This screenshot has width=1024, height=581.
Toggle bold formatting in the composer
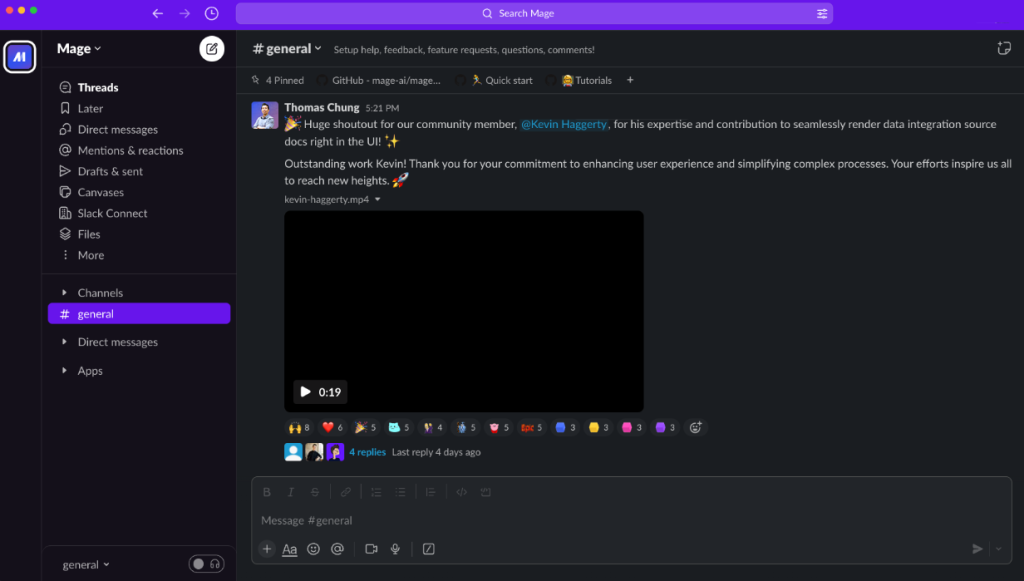pos(266,492)
